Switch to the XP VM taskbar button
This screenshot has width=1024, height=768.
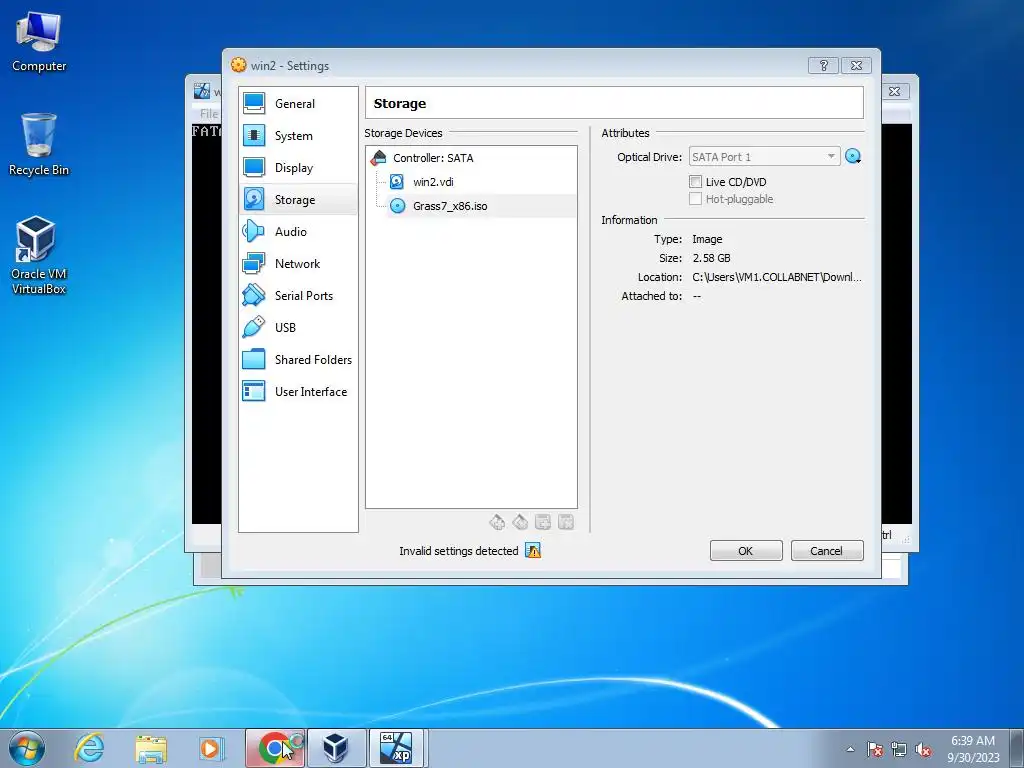(398, 748)
